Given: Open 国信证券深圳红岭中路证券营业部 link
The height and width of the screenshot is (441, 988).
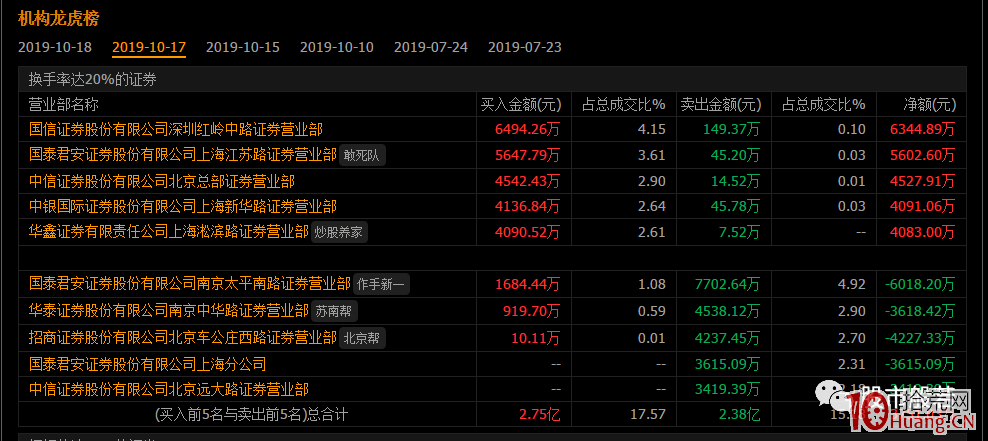Looking at the screenshot, I should [x=176, y=130].
